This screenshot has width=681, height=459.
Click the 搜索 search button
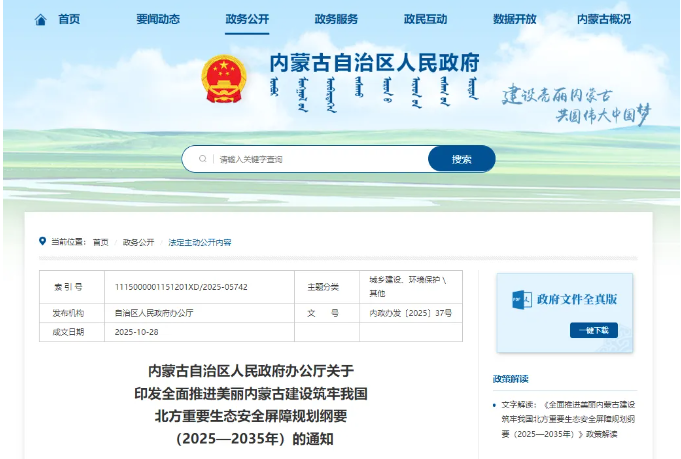pyautogui.click(x=462, y=159)
